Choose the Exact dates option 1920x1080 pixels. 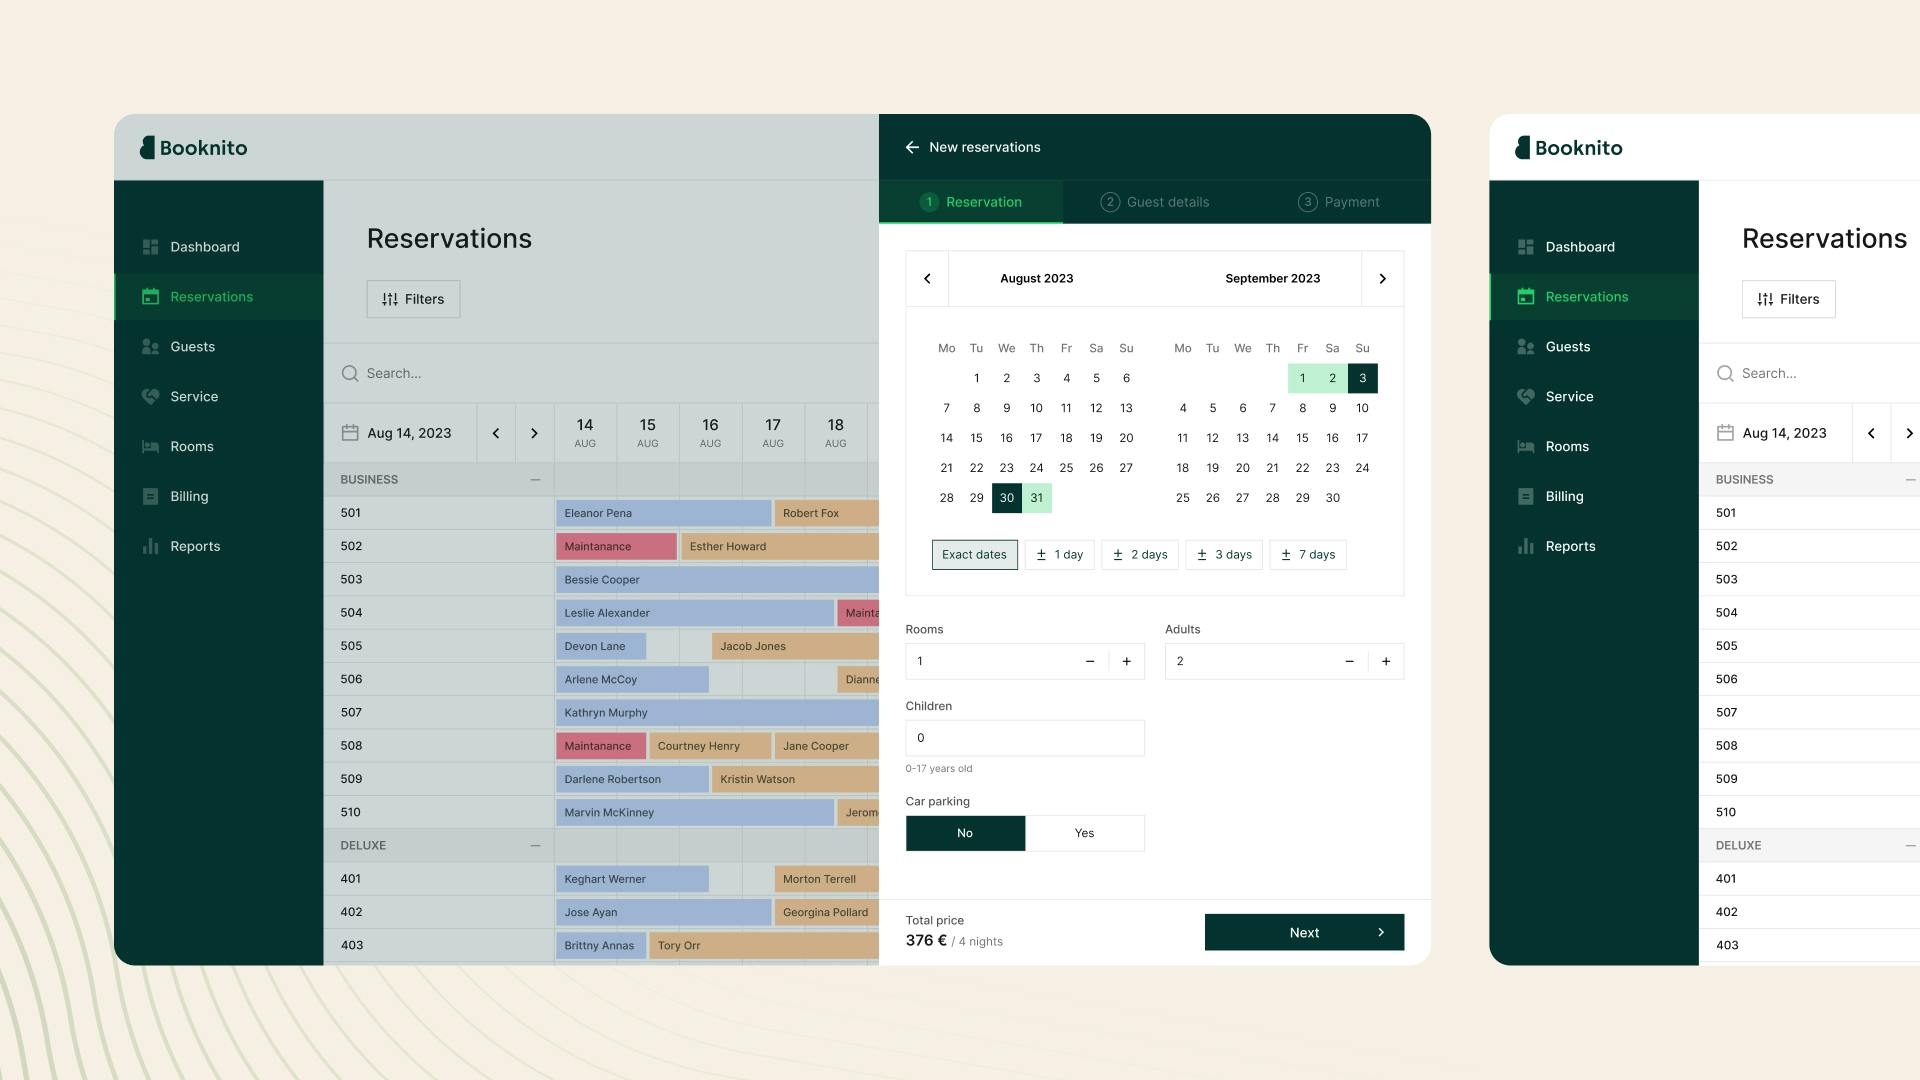click(x=974, y=555)
